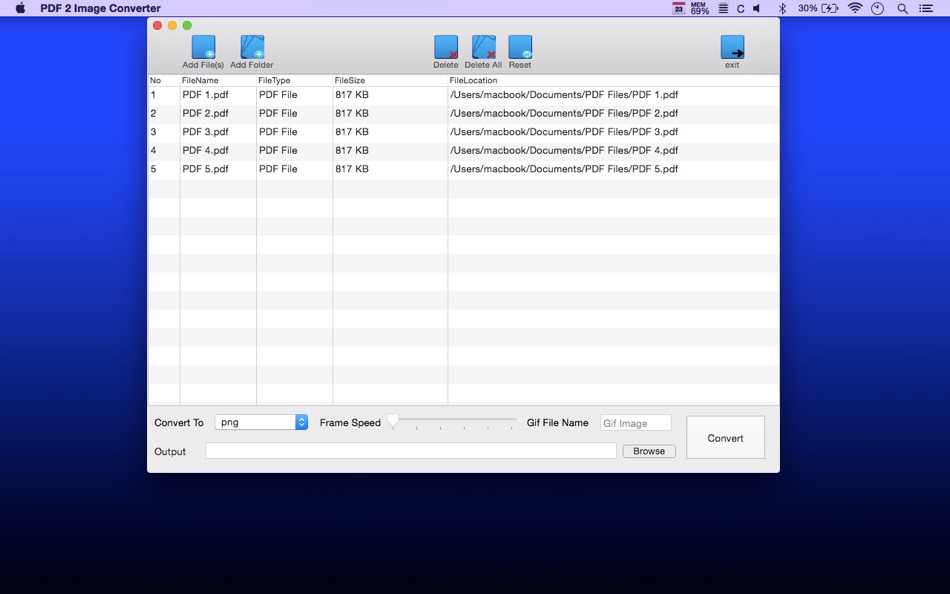Open Spotlight search magnifier icon
The width and height of the screenshot is (950, 594).
[x=902, y=8]
